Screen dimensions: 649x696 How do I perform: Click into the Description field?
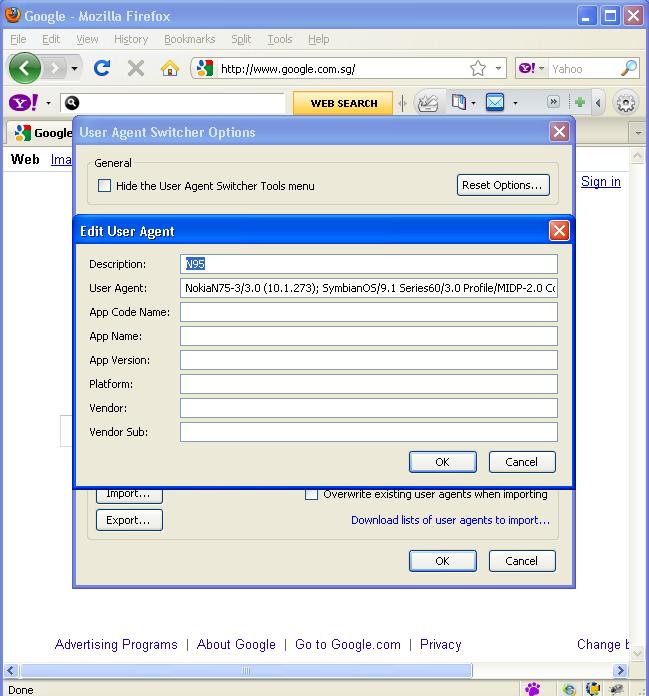[x=369, y=264]
